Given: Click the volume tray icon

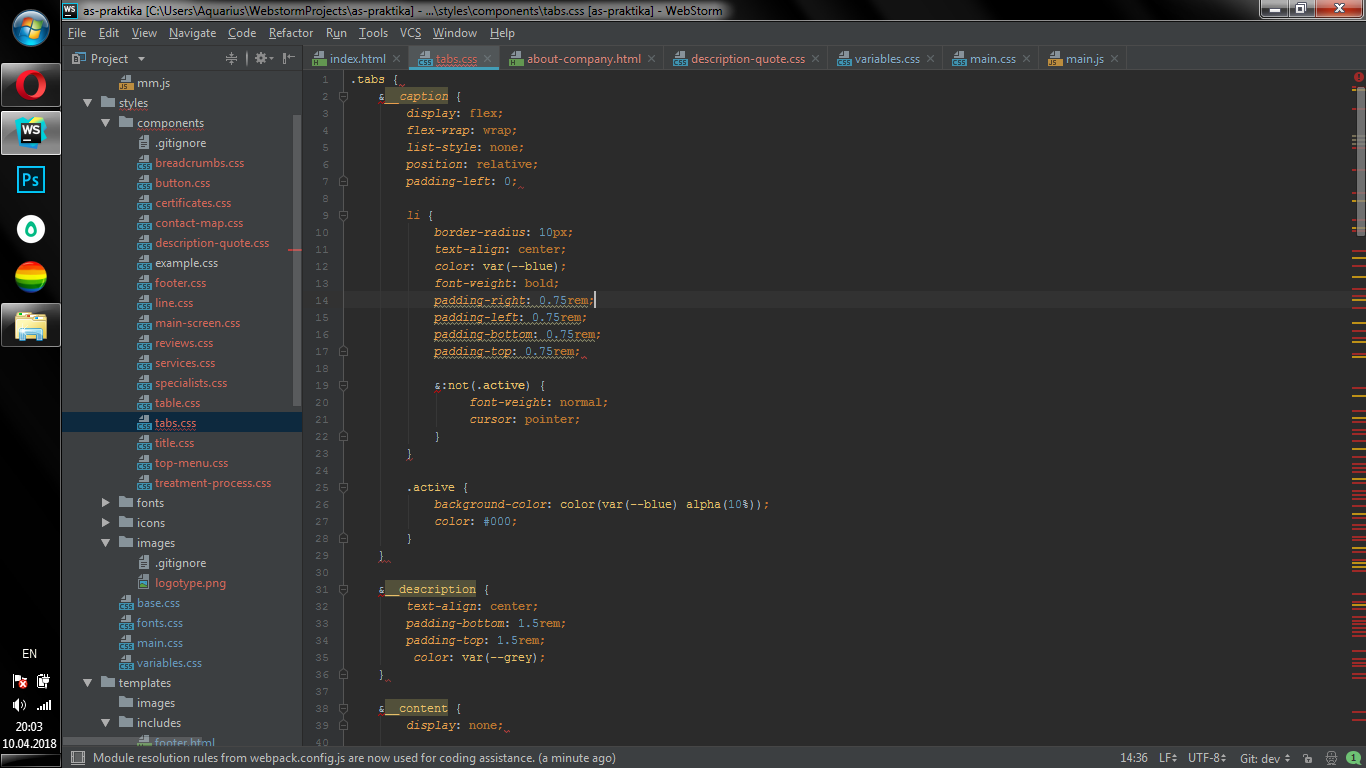Looking at the screenshot, I should point(20,704).
